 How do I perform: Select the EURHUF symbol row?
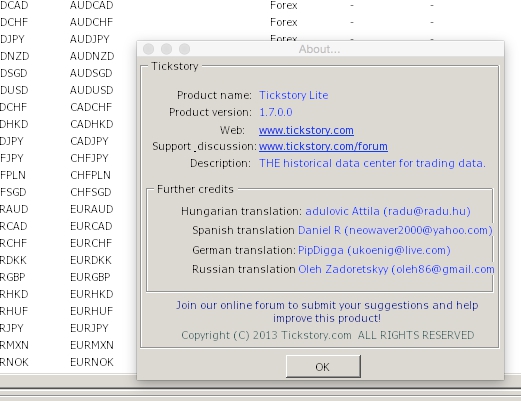91,311
